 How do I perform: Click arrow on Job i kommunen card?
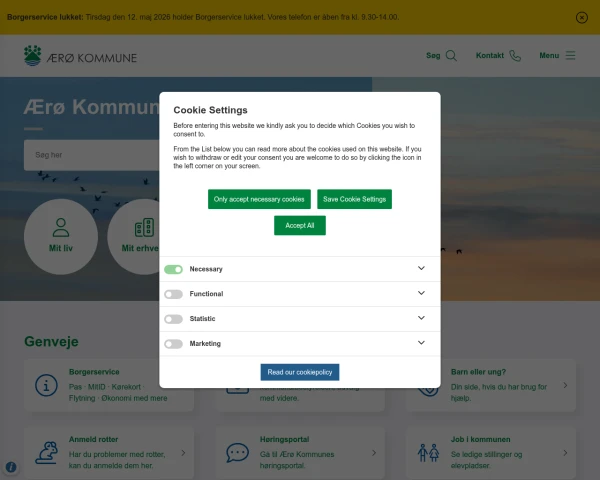coord(565,453)
